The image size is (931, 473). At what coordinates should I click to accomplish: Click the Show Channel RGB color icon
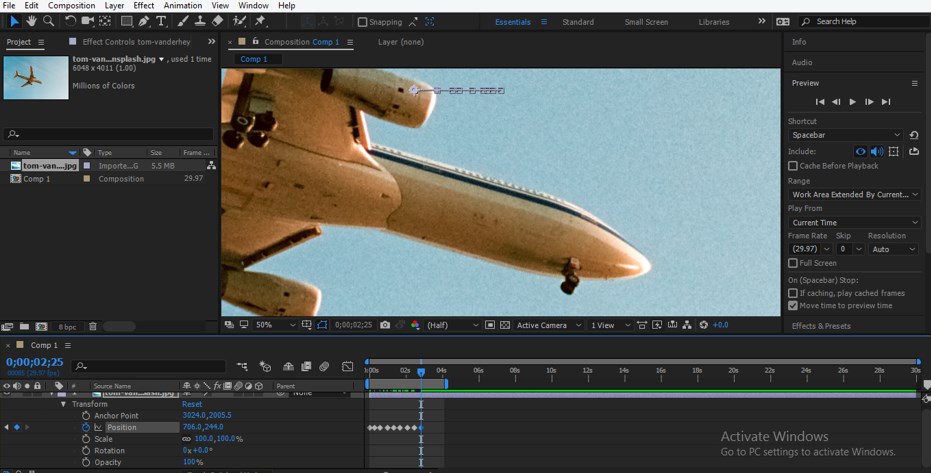pyautogui.click(x=415, y=325)
